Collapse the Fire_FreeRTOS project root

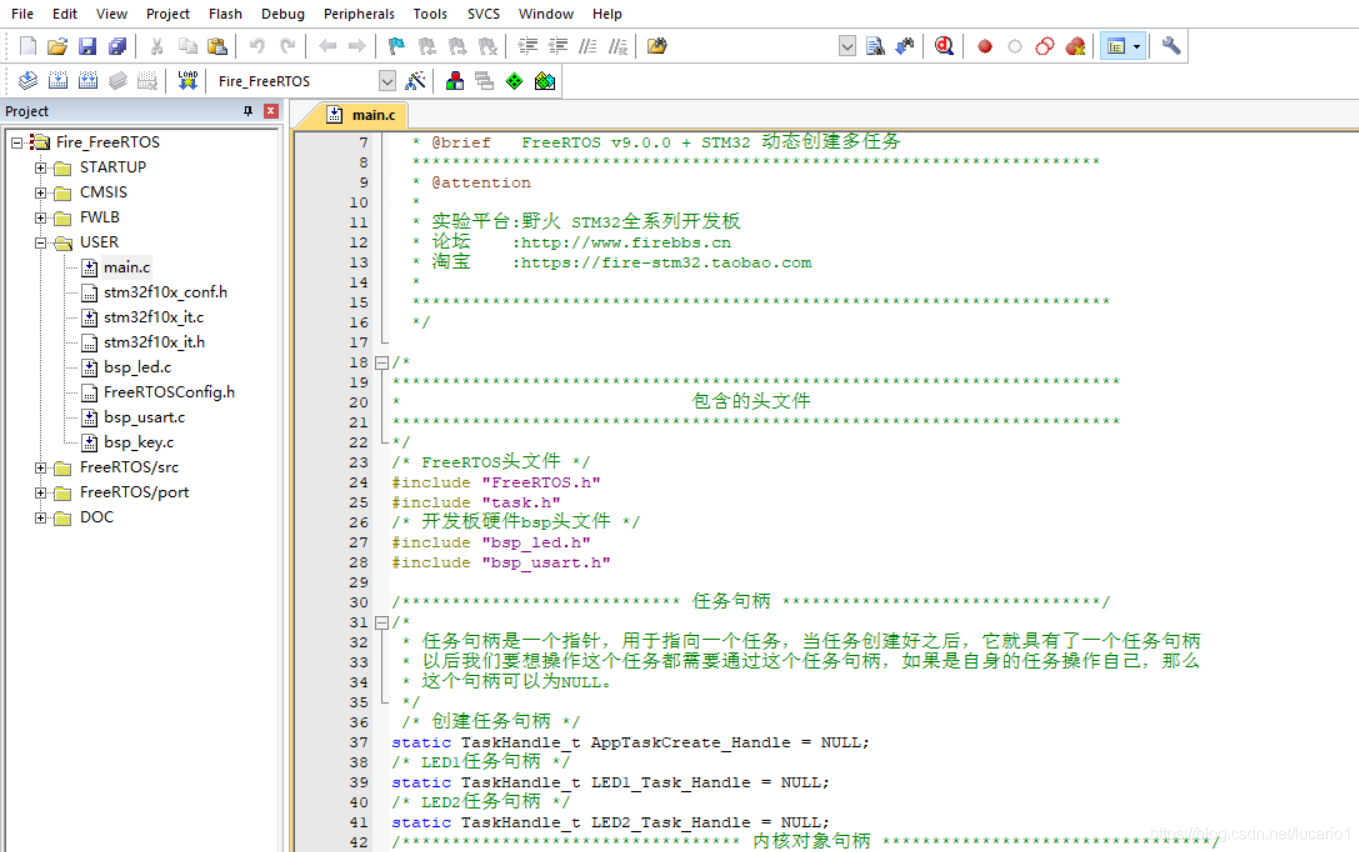point(17,142)
